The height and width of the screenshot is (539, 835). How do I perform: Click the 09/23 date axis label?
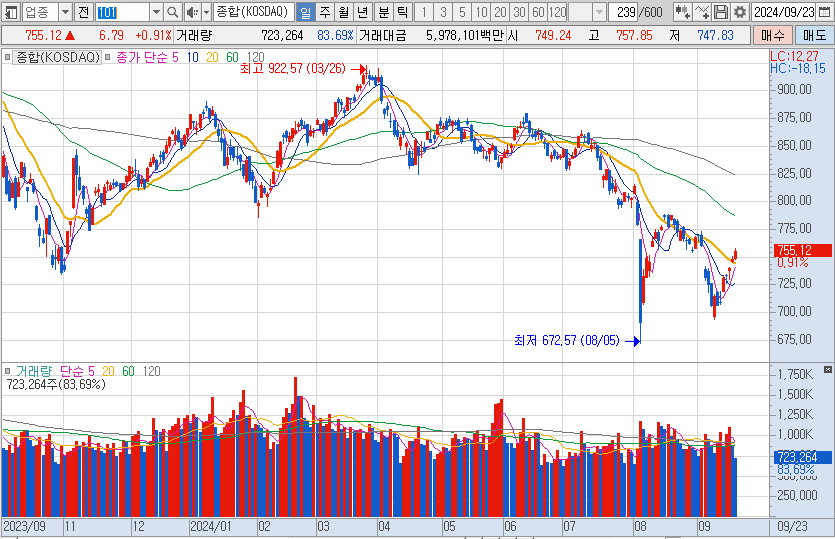click(x=792, y=527)
